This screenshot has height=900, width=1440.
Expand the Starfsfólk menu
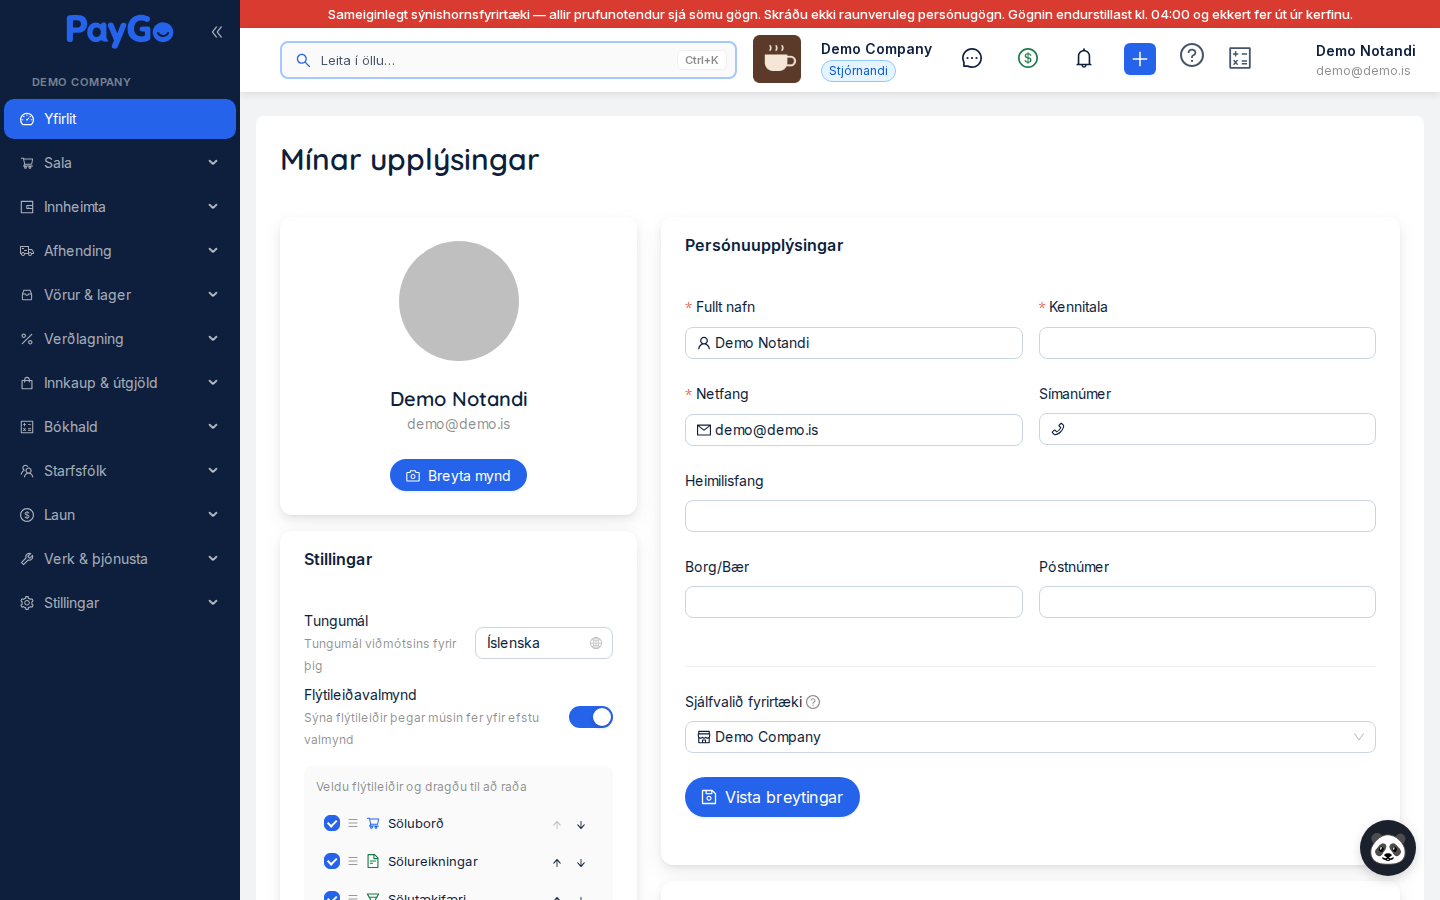click(x=120, y=471)
